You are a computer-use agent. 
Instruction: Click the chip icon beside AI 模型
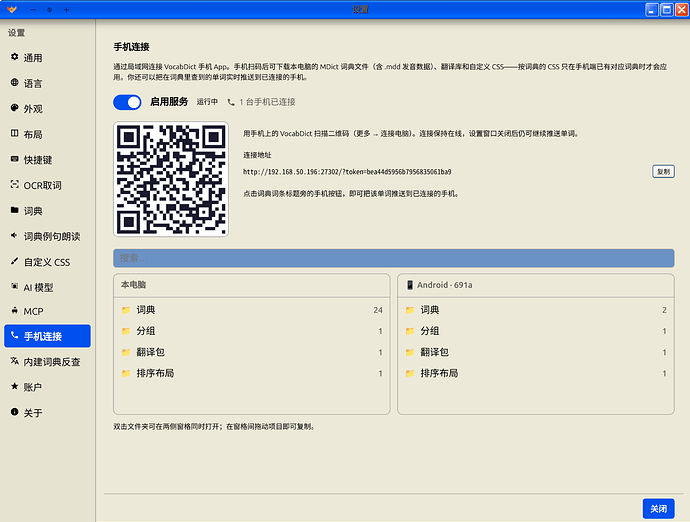coord(15,287)
